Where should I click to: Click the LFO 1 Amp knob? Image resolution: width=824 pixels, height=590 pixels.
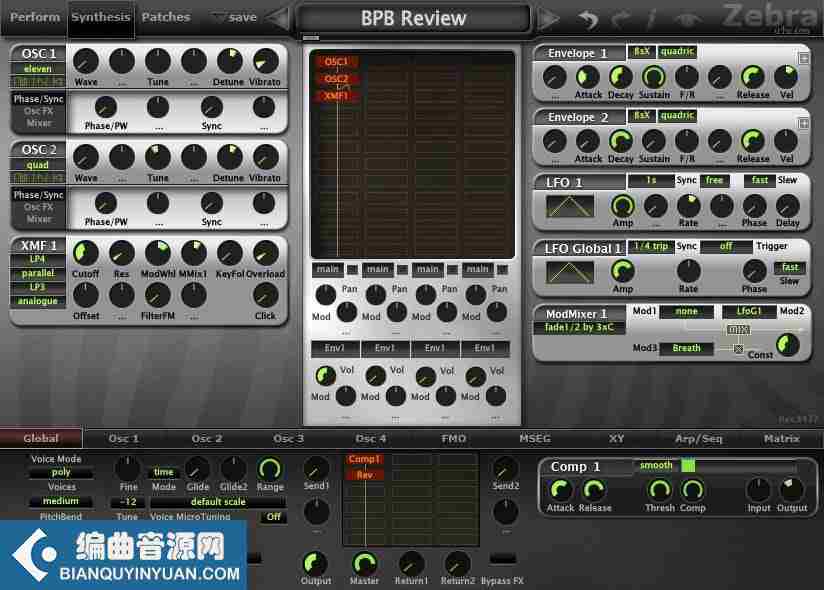point(623,205)
